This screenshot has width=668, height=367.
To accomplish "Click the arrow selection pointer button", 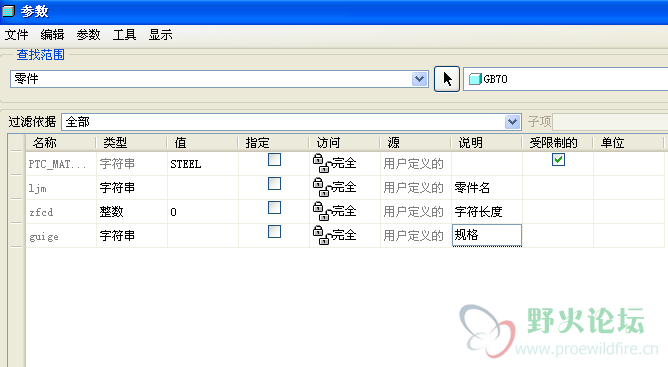I will (x=446, y=79).
